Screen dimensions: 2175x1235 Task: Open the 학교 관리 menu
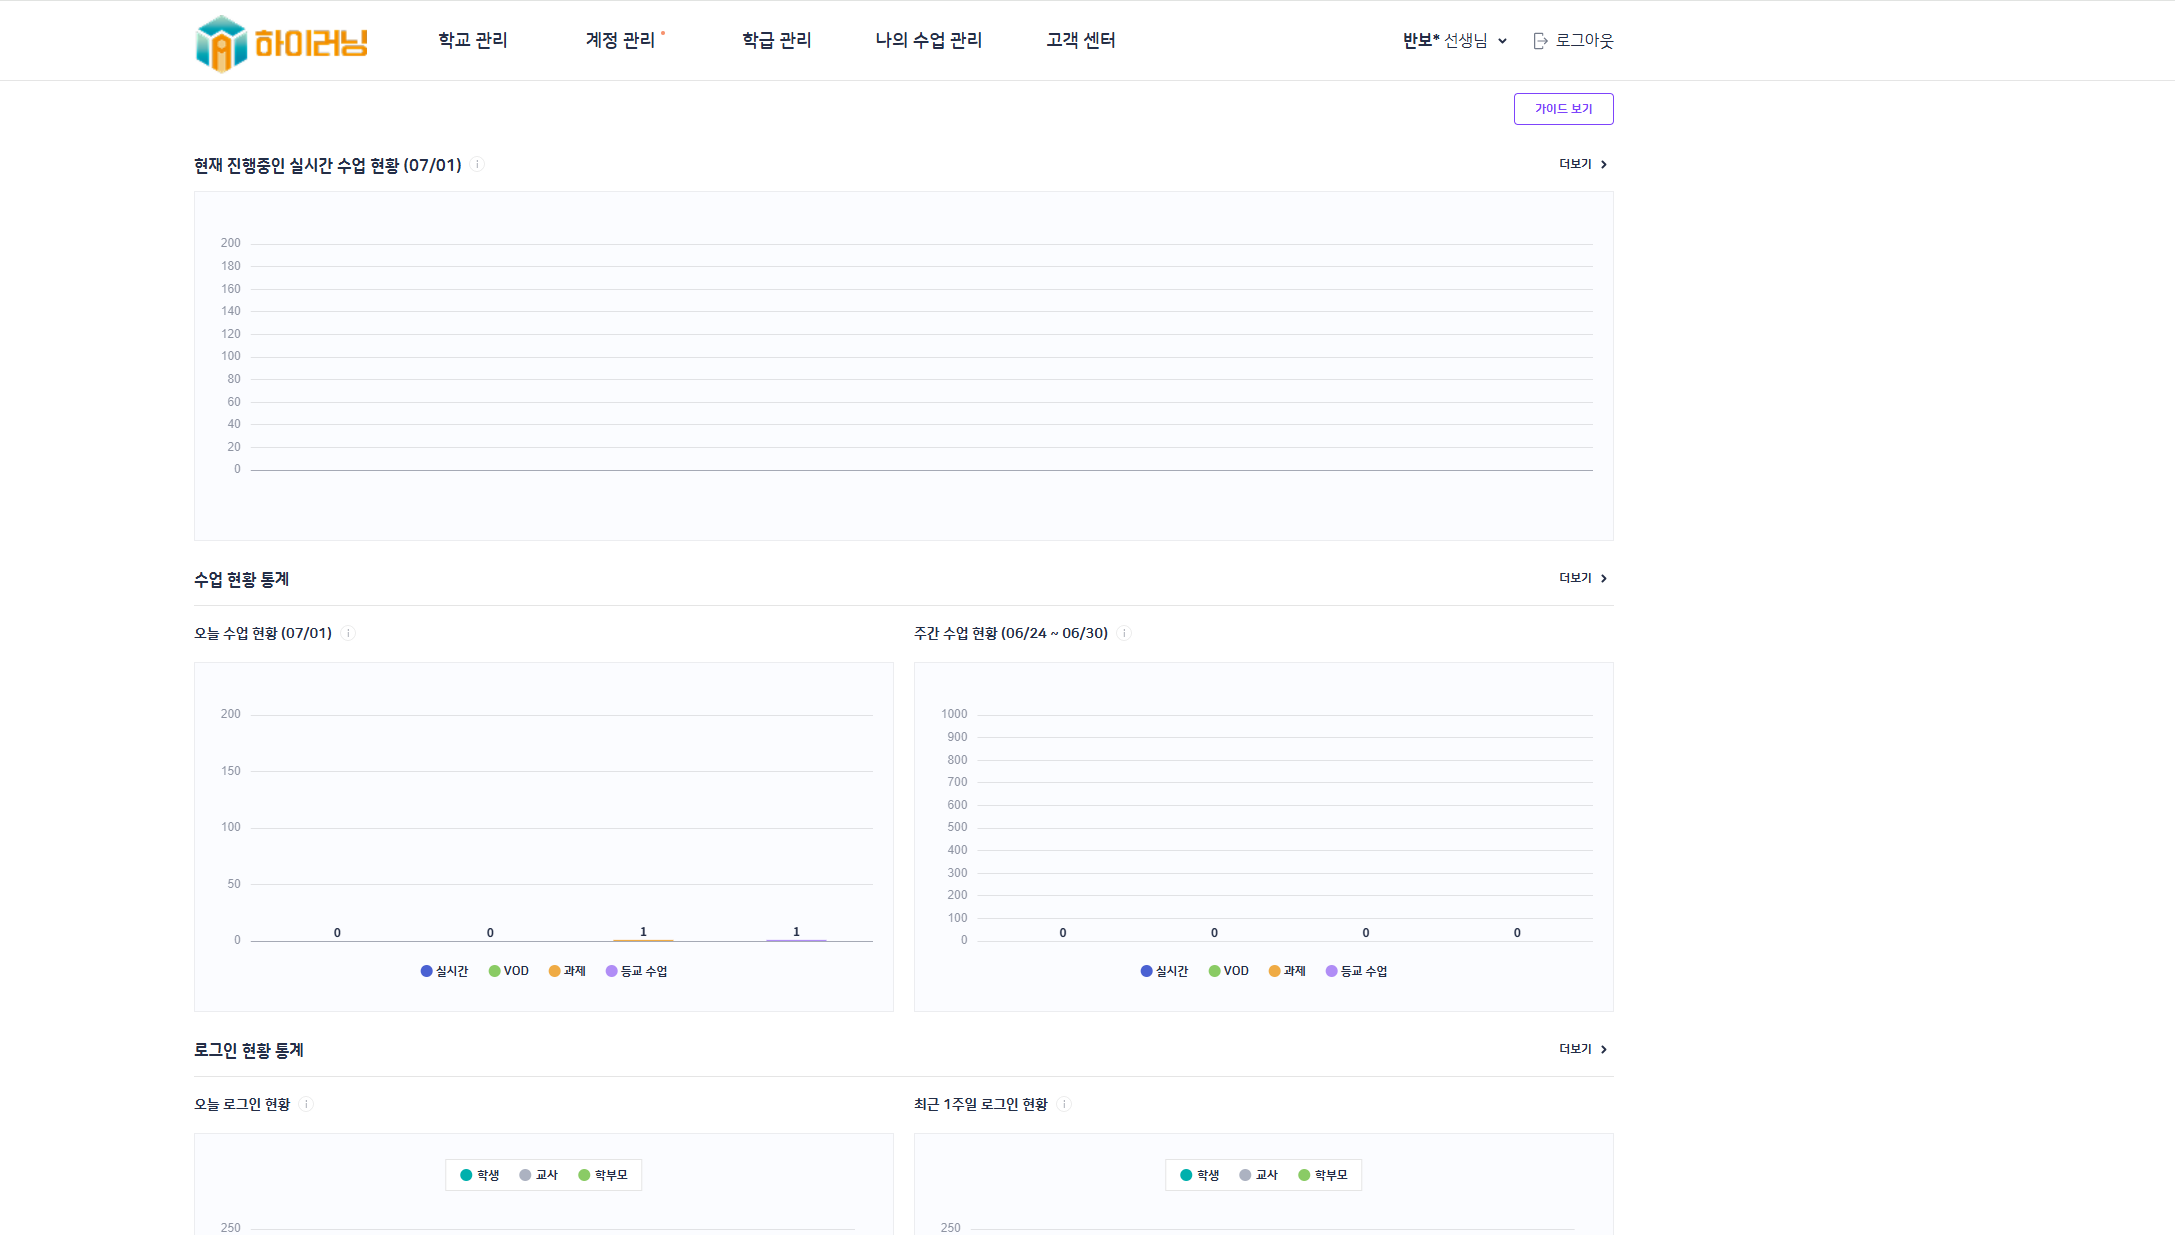[472, 40]
